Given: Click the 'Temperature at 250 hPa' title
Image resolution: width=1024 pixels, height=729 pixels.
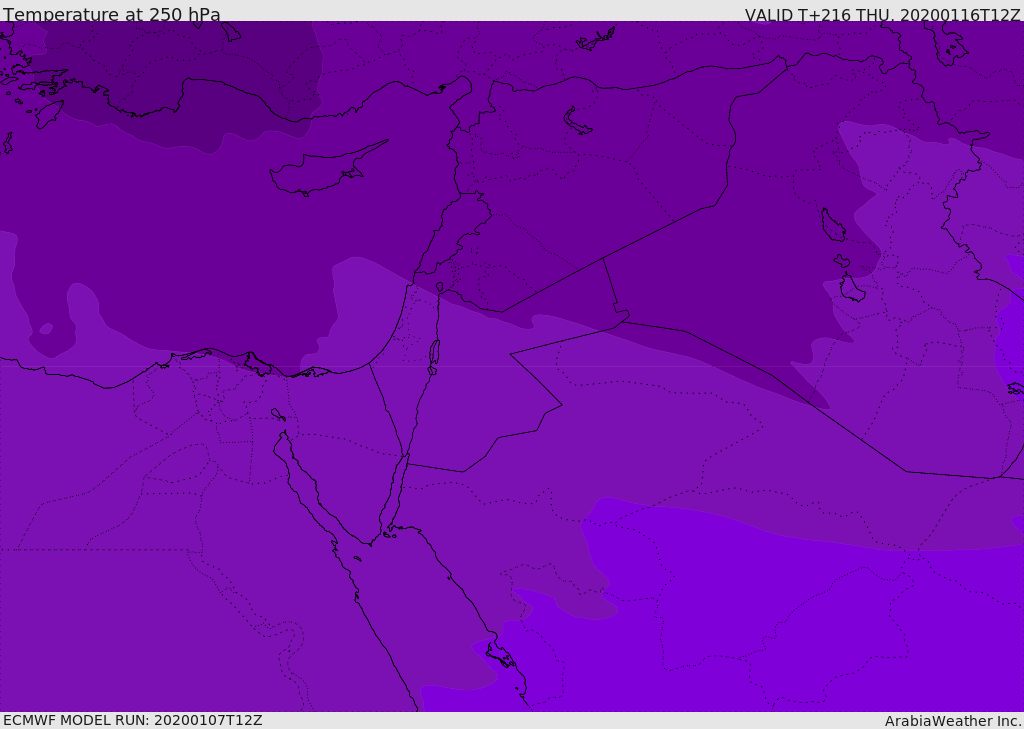Looking at the screenshot, I should pos(112,14).
